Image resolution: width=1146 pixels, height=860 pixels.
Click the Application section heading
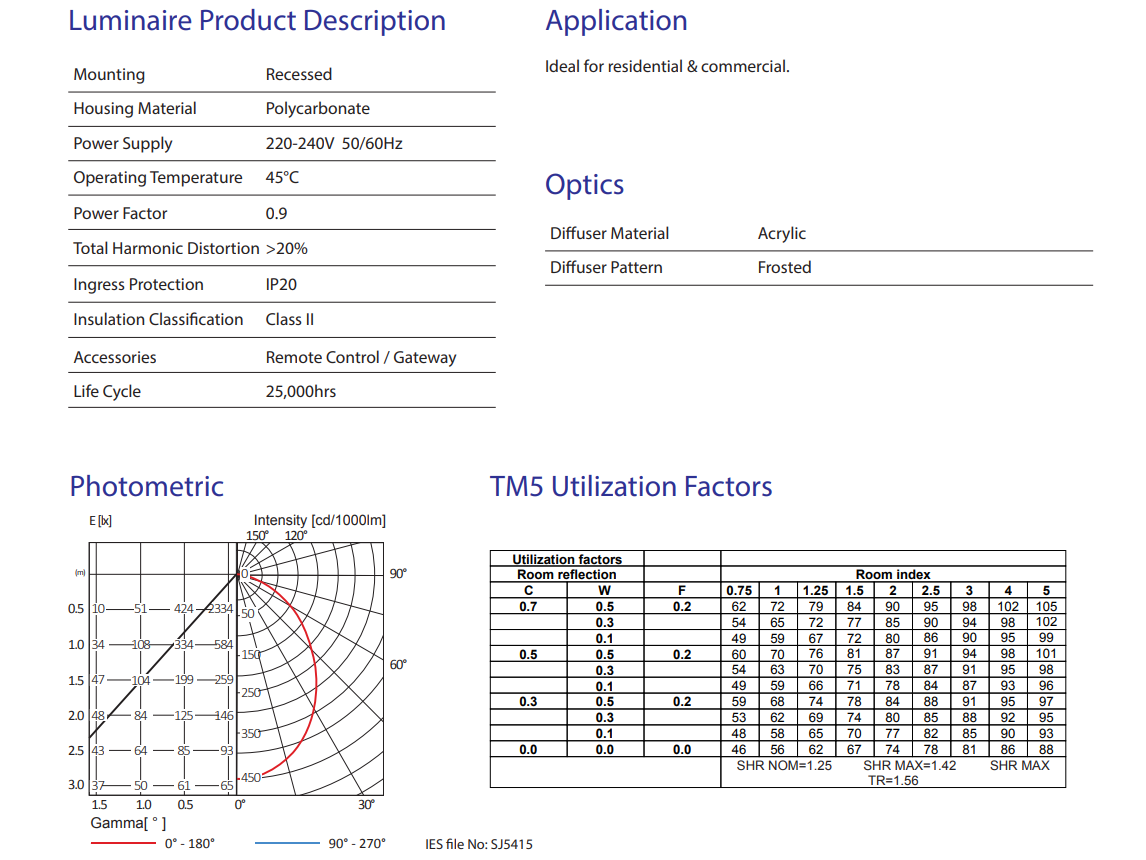tap(616, 21)
